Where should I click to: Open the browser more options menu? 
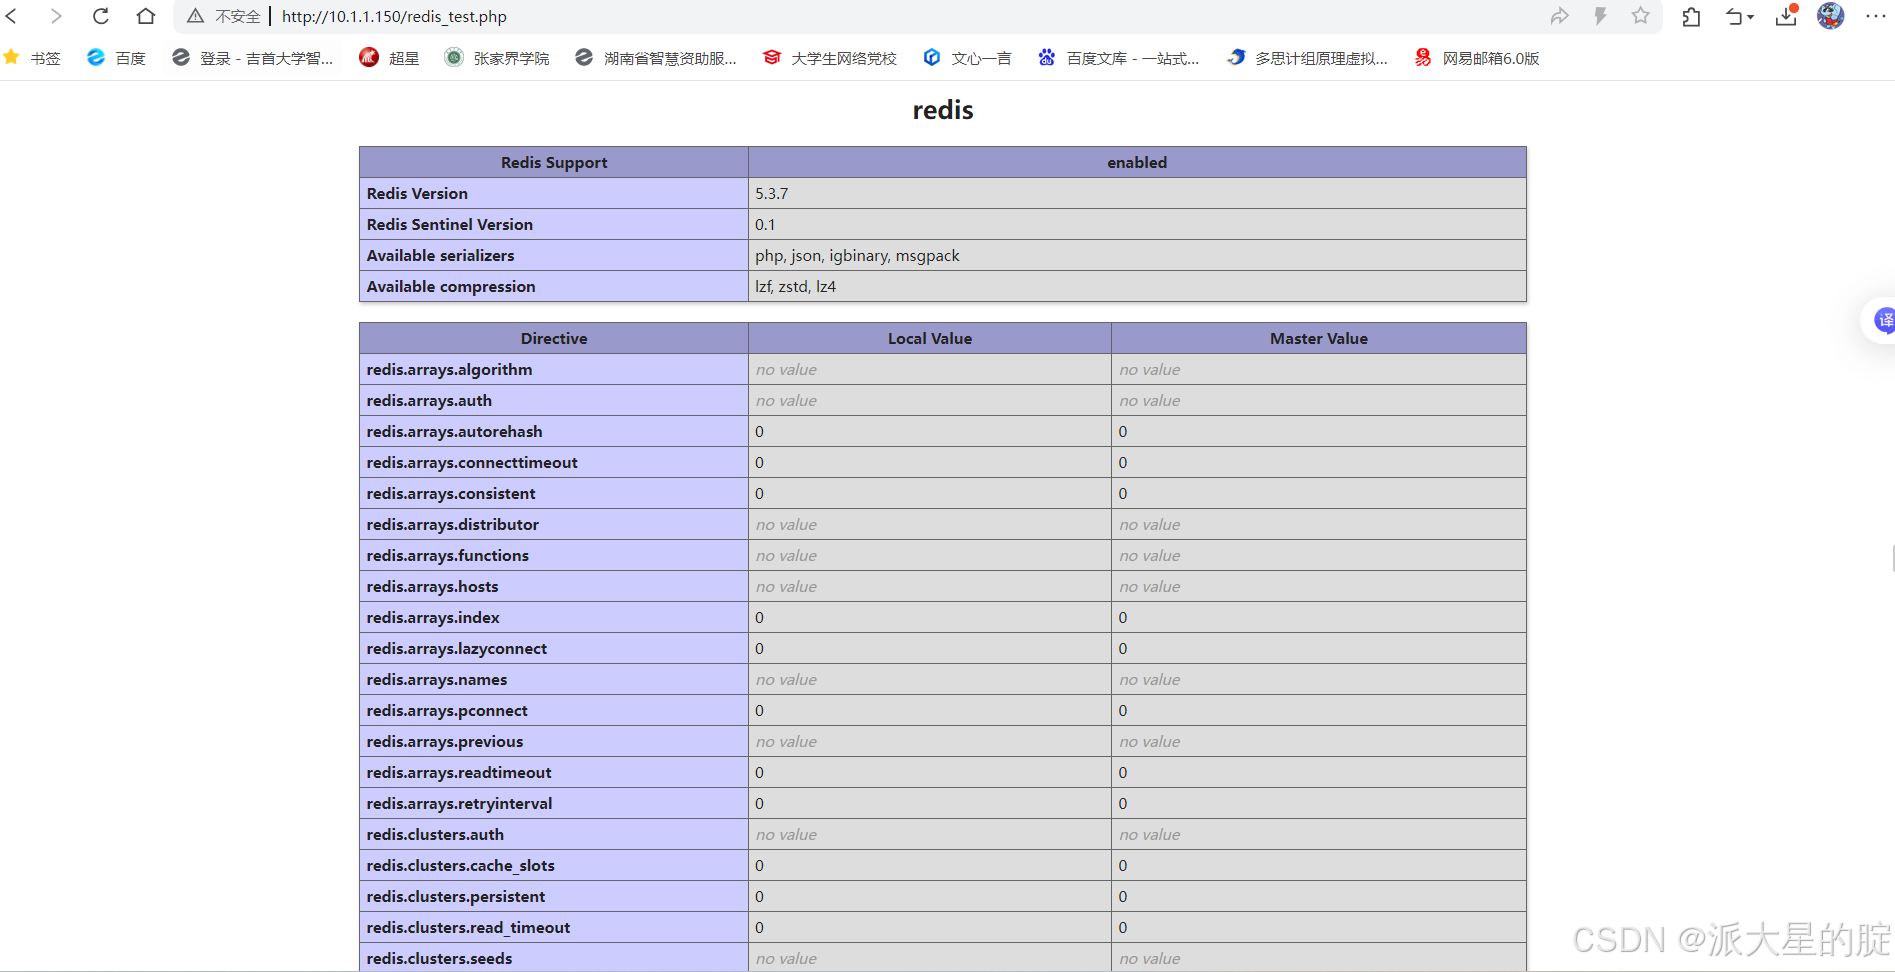coord(1875,16)
